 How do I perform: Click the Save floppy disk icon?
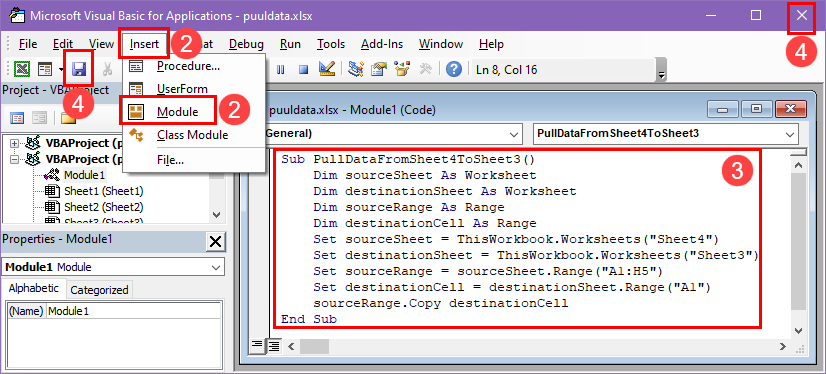[x=79, y=68]
